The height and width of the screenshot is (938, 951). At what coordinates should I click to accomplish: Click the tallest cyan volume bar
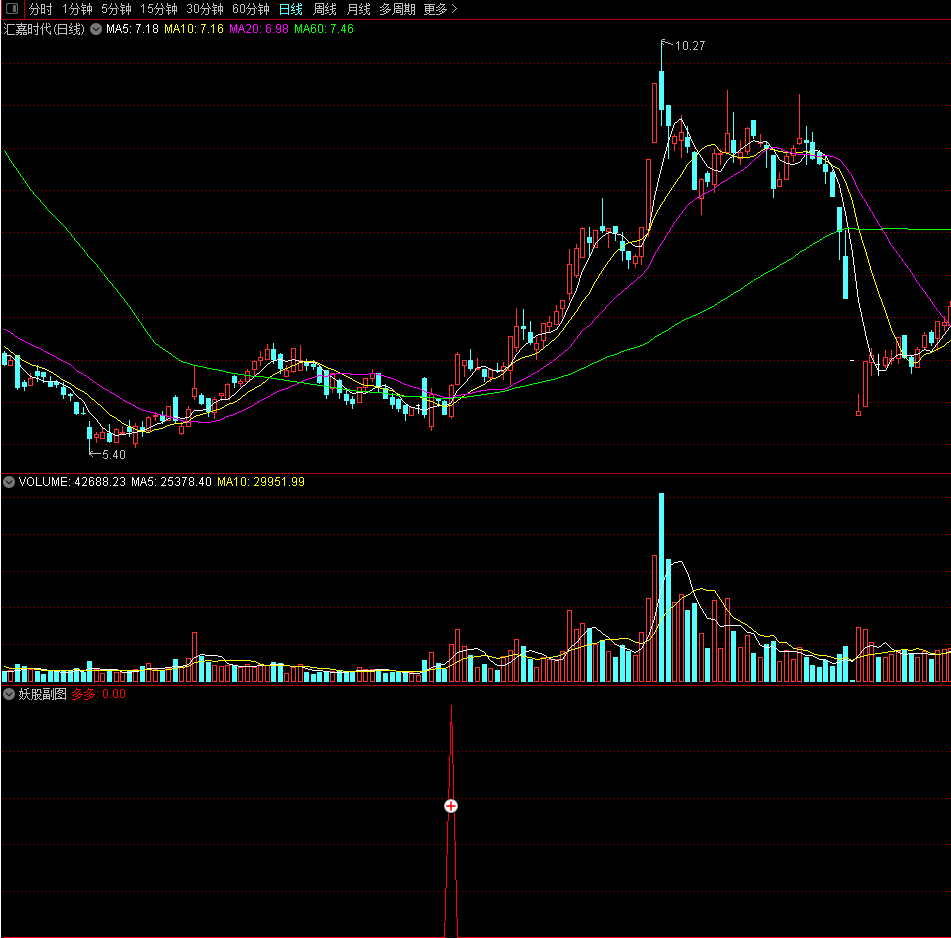click(x=661, y=588)
